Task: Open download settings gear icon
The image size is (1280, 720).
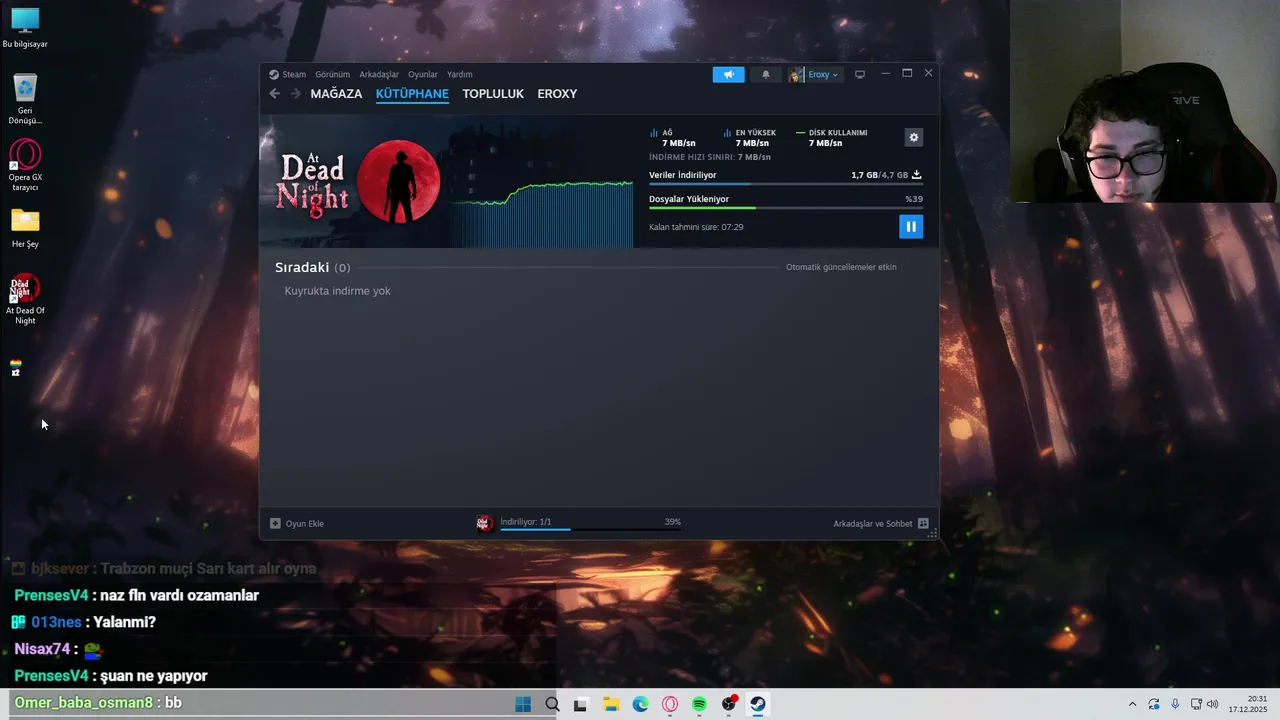Action: [x=913, y=137]
